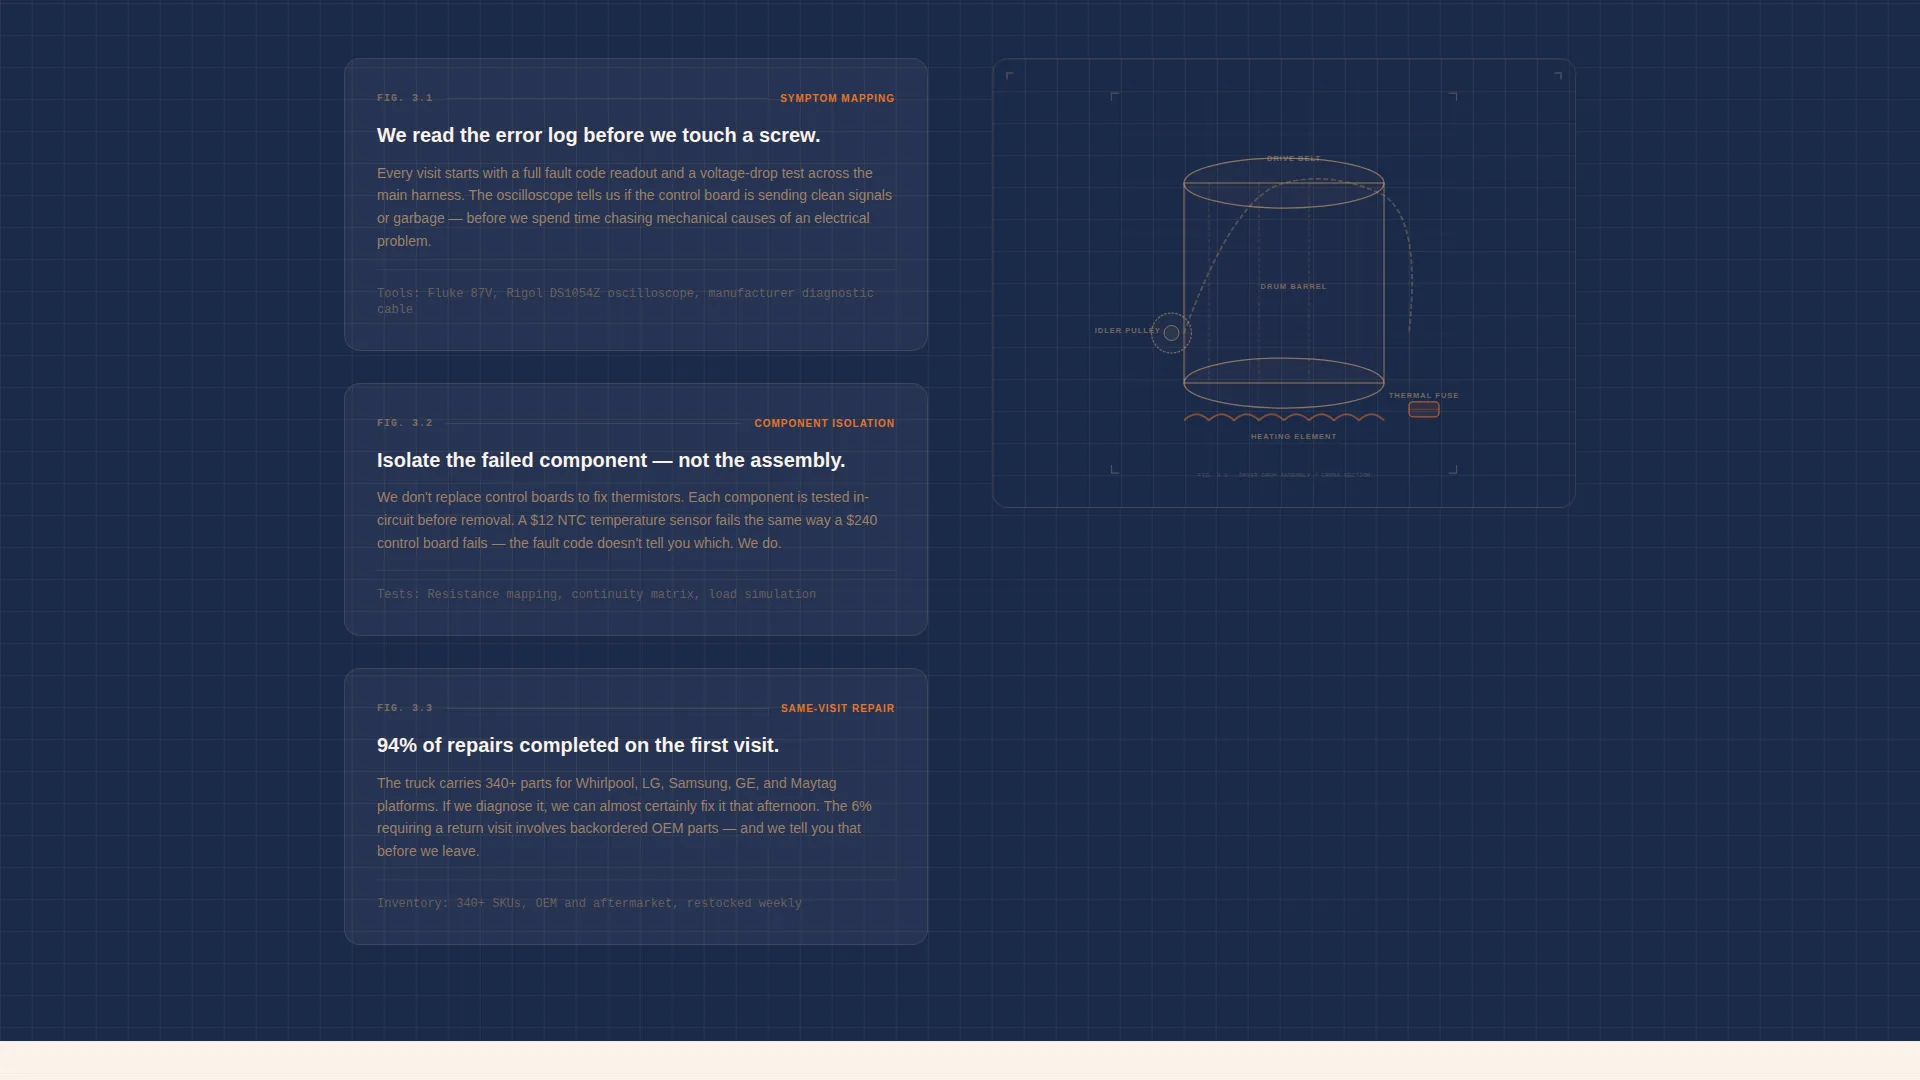This screenshot has width=1920, height=1080.
Task: Click the 'DRIVE BELT' label in diagram
Action: click(1293, 158)
